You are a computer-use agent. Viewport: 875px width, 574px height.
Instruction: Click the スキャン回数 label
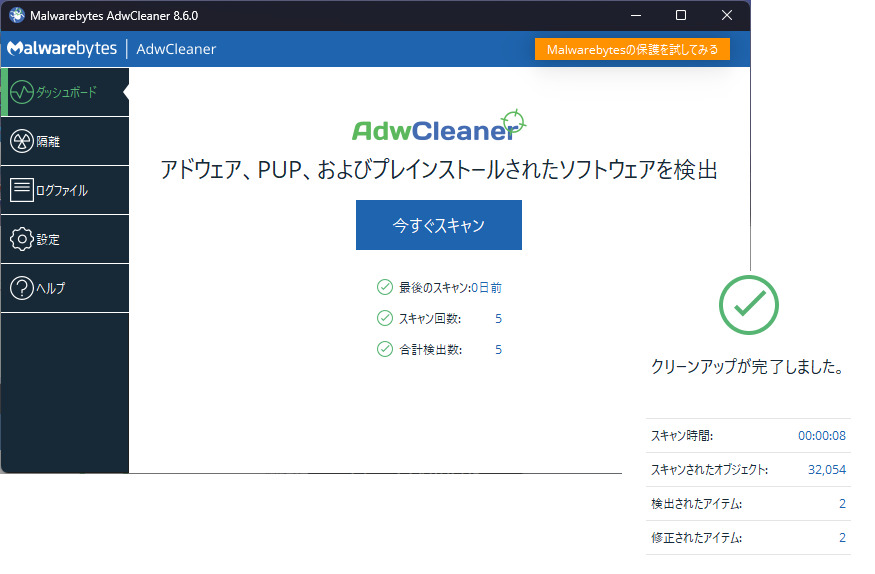(x=430, y=319)
